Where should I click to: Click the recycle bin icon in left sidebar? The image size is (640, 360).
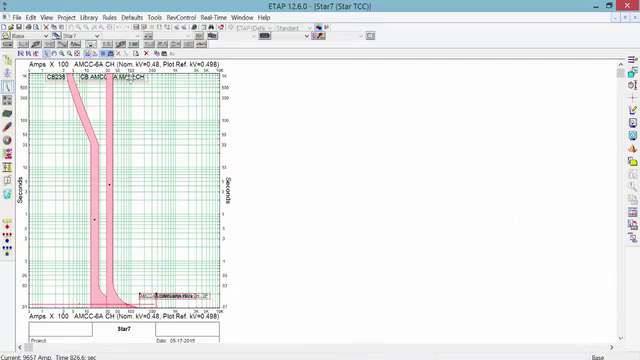[x=7, y=194]
